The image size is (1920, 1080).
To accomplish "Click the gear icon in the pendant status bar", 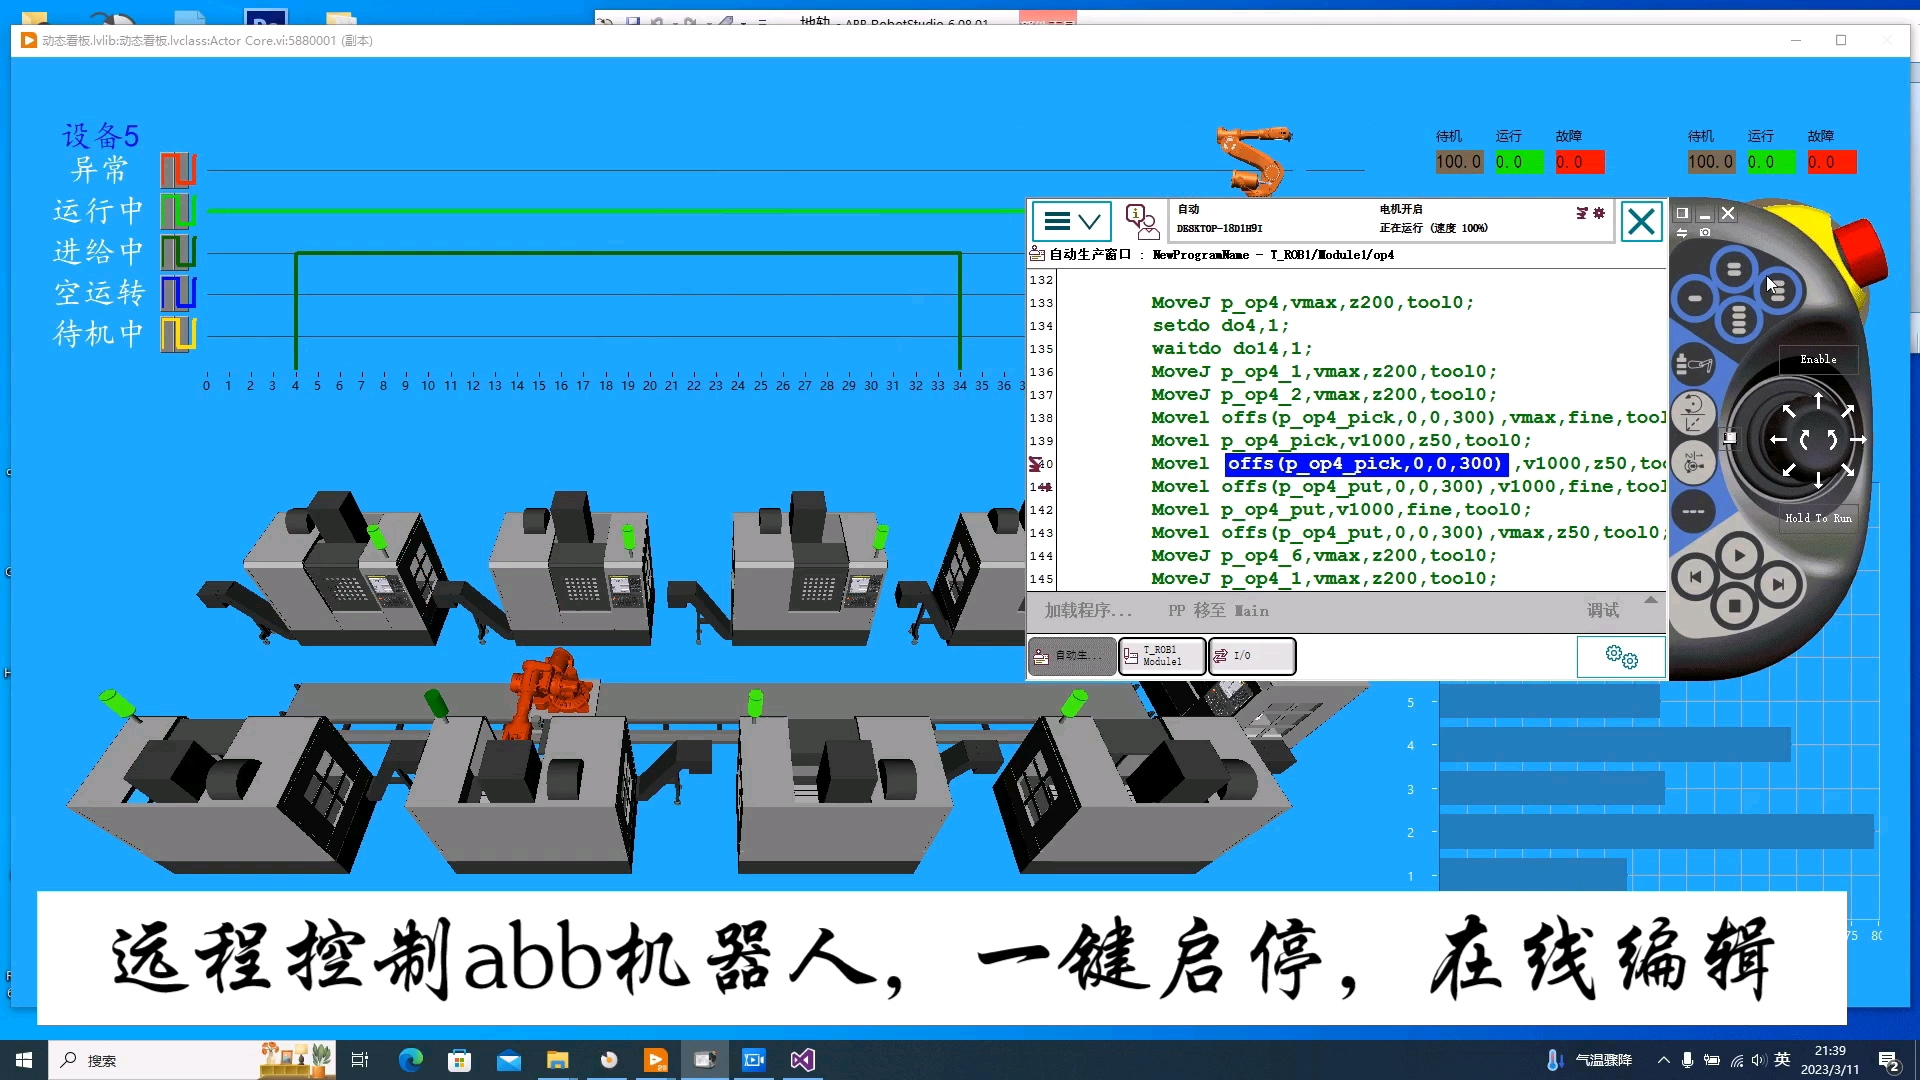I will 1598,214.
